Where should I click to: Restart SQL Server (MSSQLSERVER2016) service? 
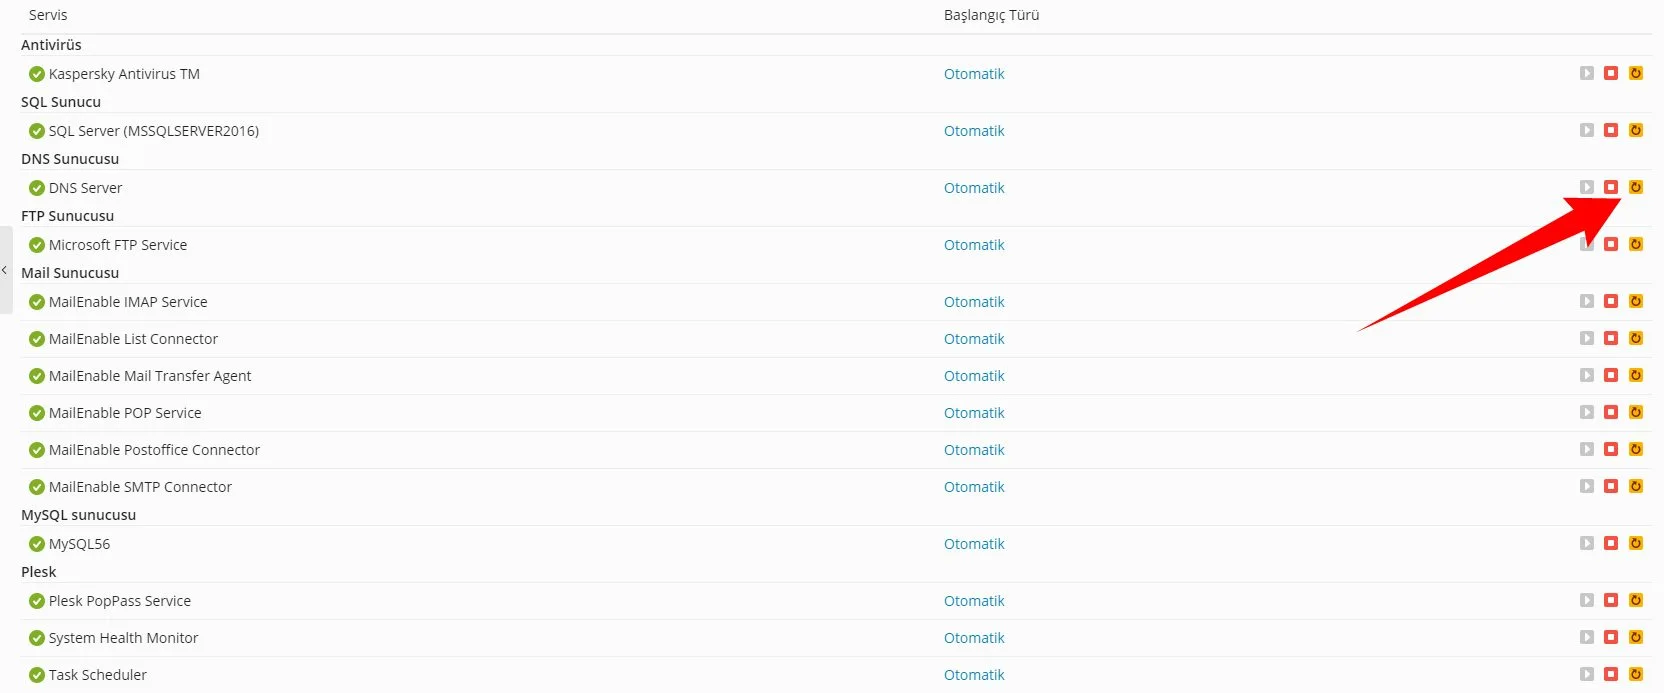(x=1636, y=130)
